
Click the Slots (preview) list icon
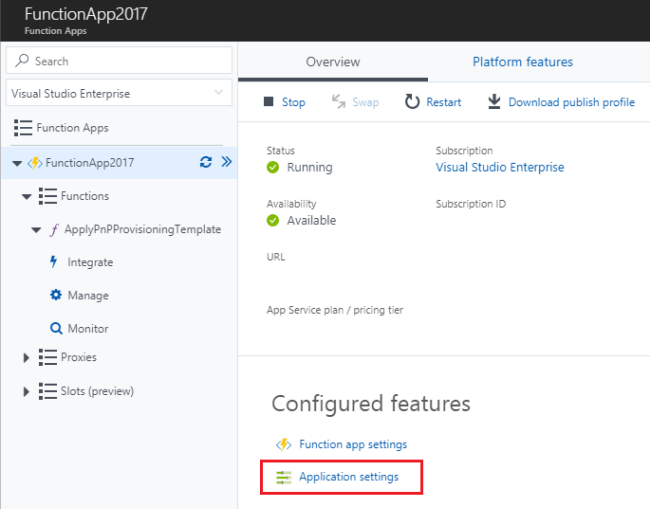48,391
